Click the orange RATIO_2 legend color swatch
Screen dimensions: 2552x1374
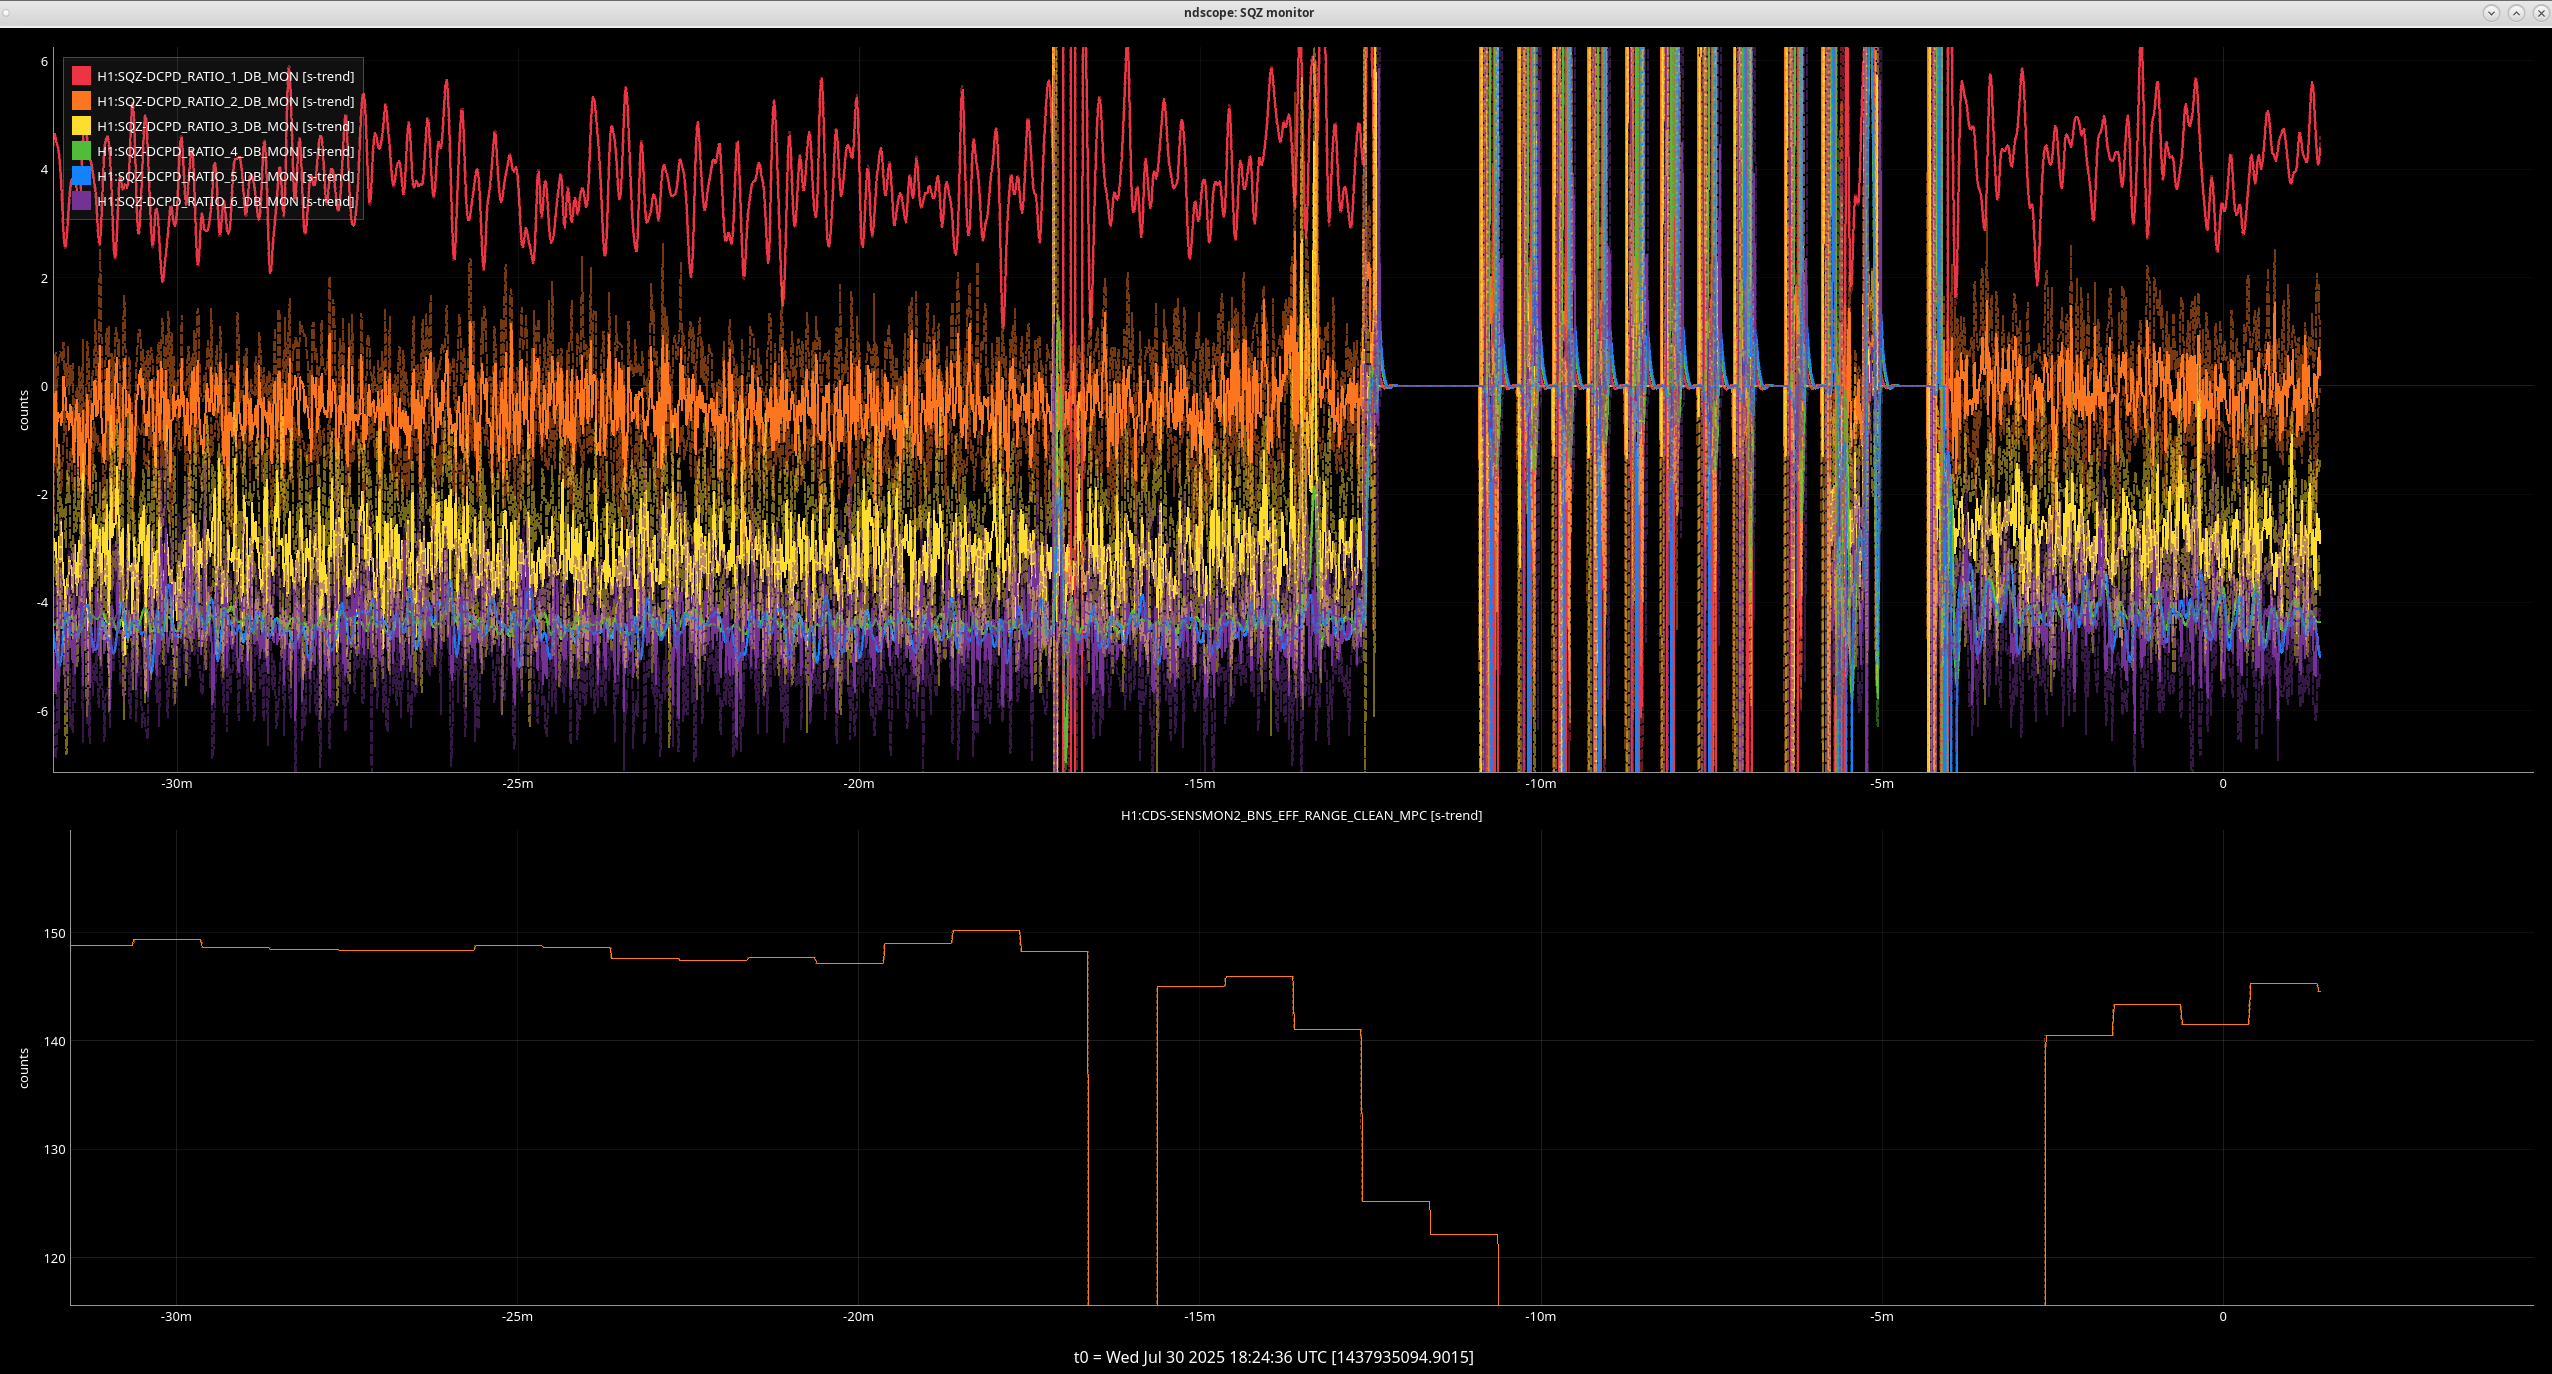[x=81, y=101]
